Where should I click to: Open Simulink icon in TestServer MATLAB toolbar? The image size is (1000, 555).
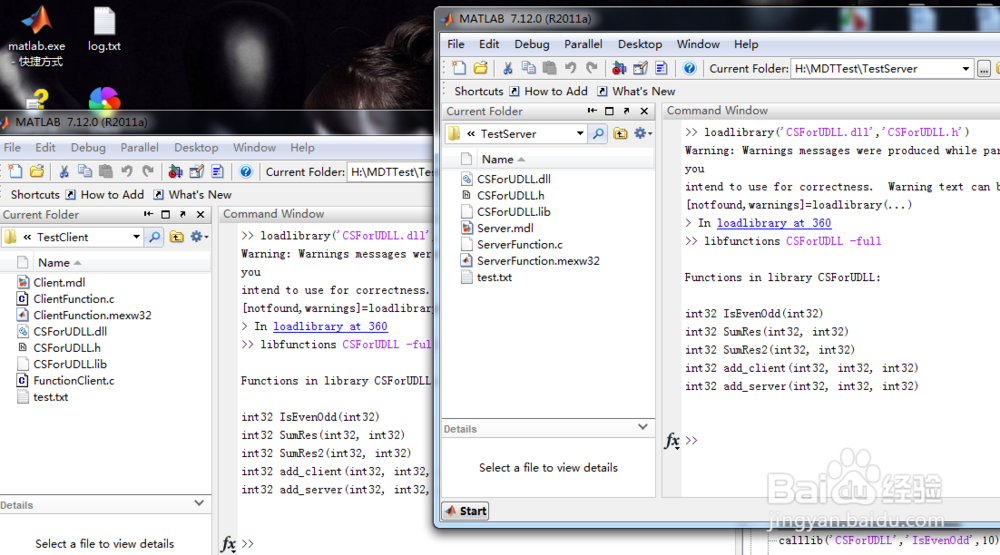click(619, 68)
